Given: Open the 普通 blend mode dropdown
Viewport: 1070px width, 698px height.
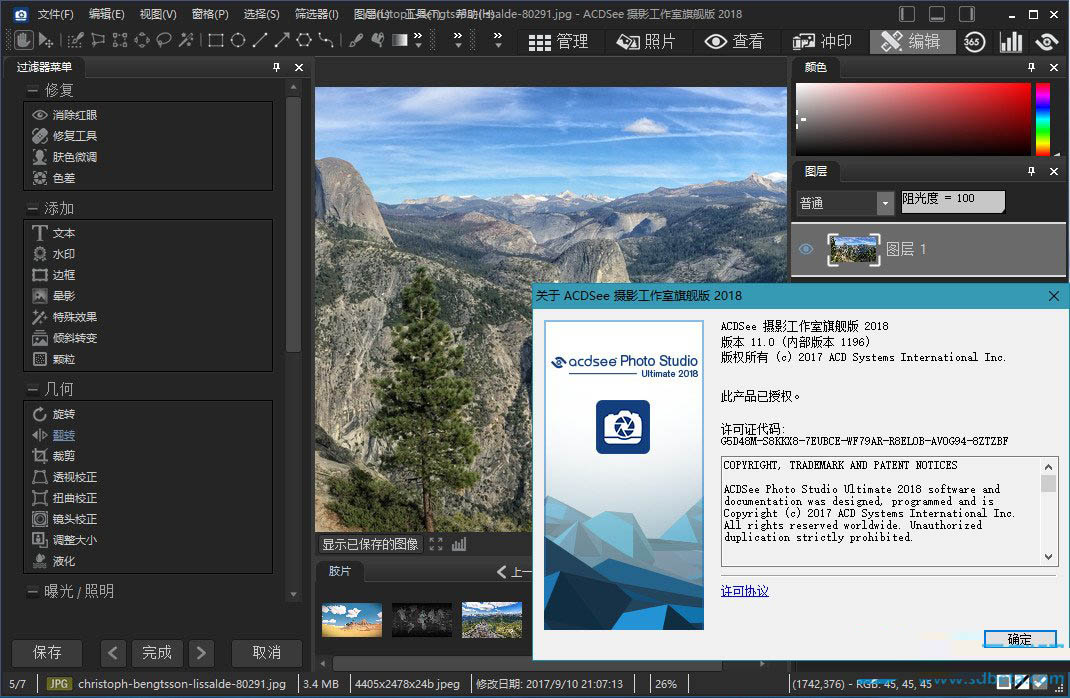Looking at the screenshot, I should (885, 203).
